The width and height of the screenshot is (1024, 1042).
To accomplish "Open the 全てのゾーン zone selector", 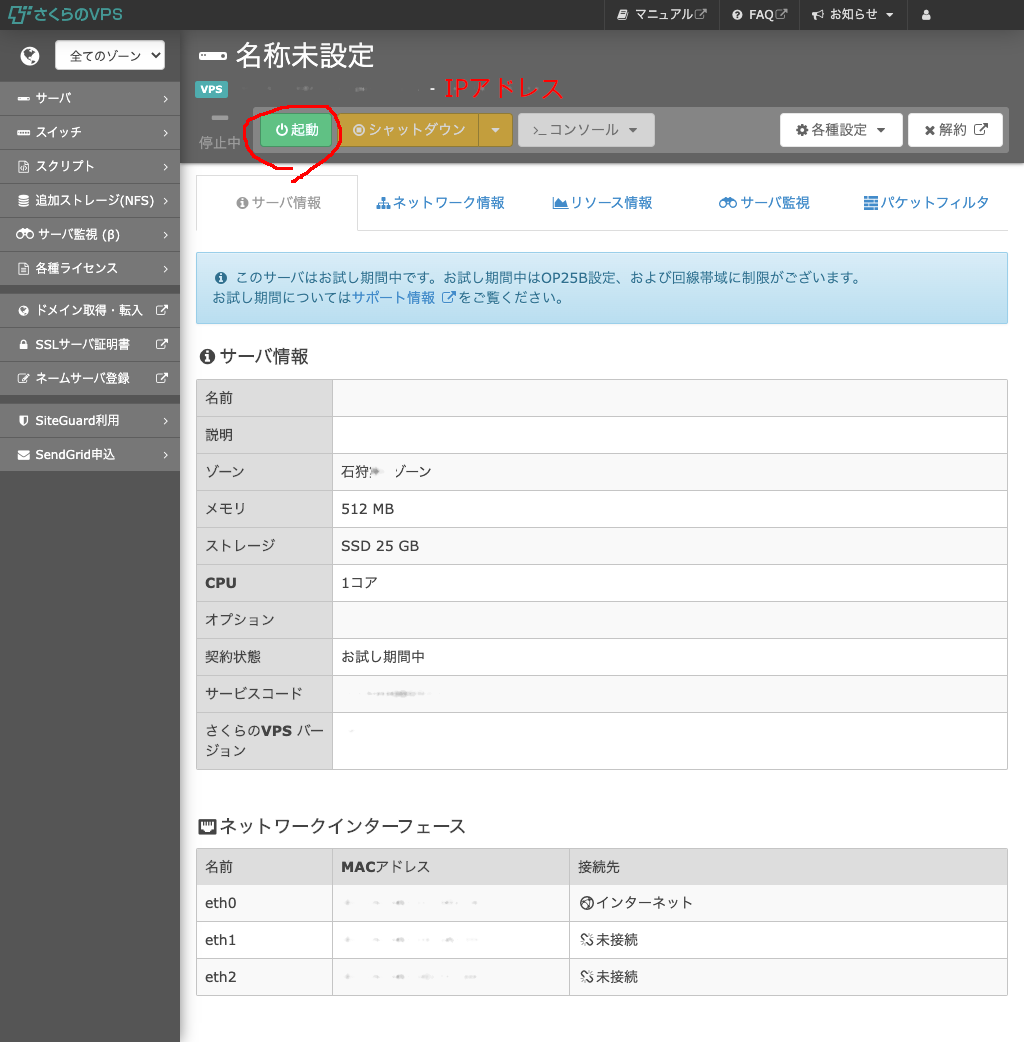I will 110,56.
